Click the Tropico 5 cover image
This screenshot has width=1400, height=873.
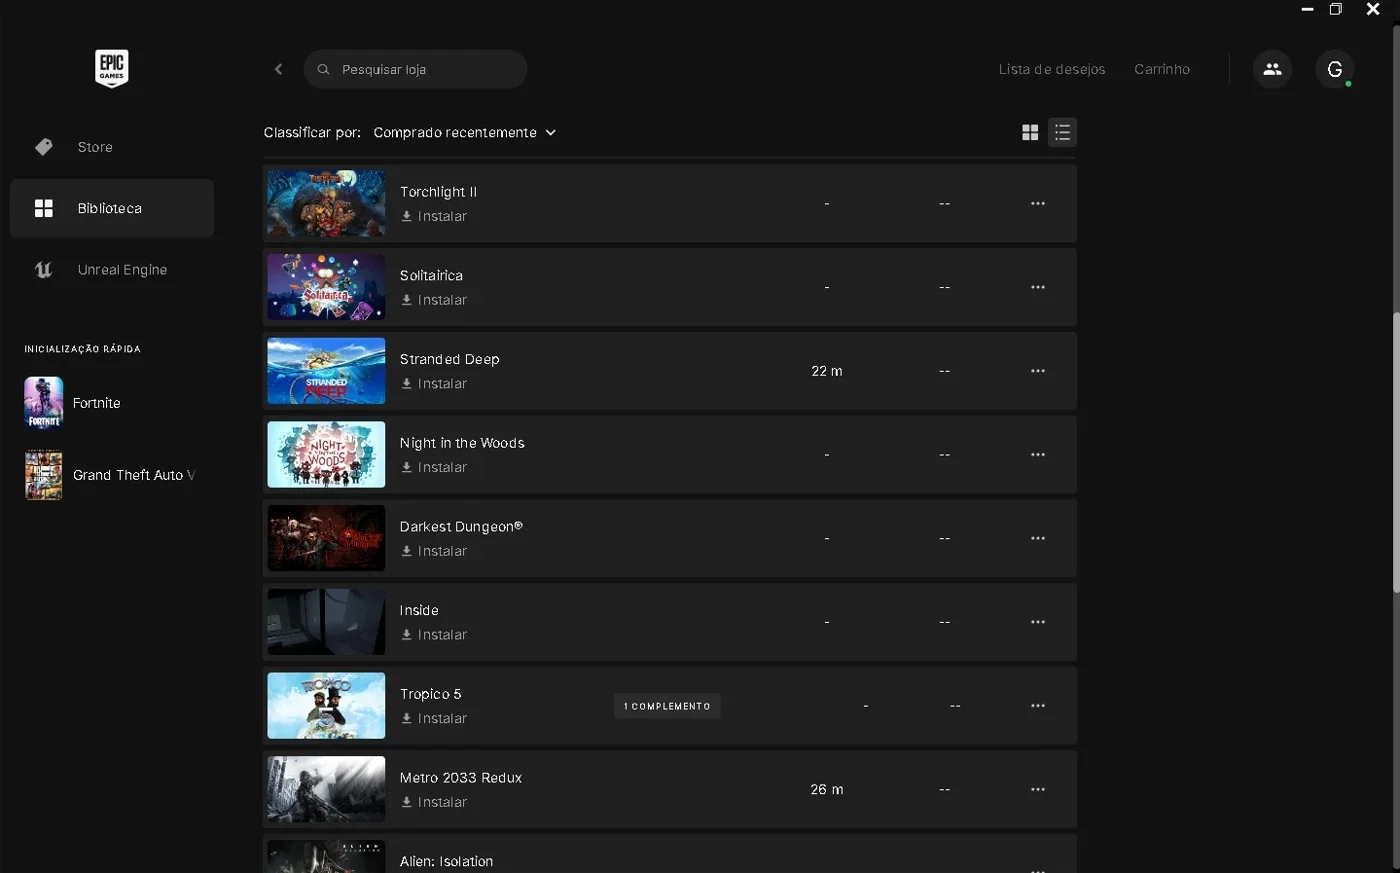click(326, 706)
